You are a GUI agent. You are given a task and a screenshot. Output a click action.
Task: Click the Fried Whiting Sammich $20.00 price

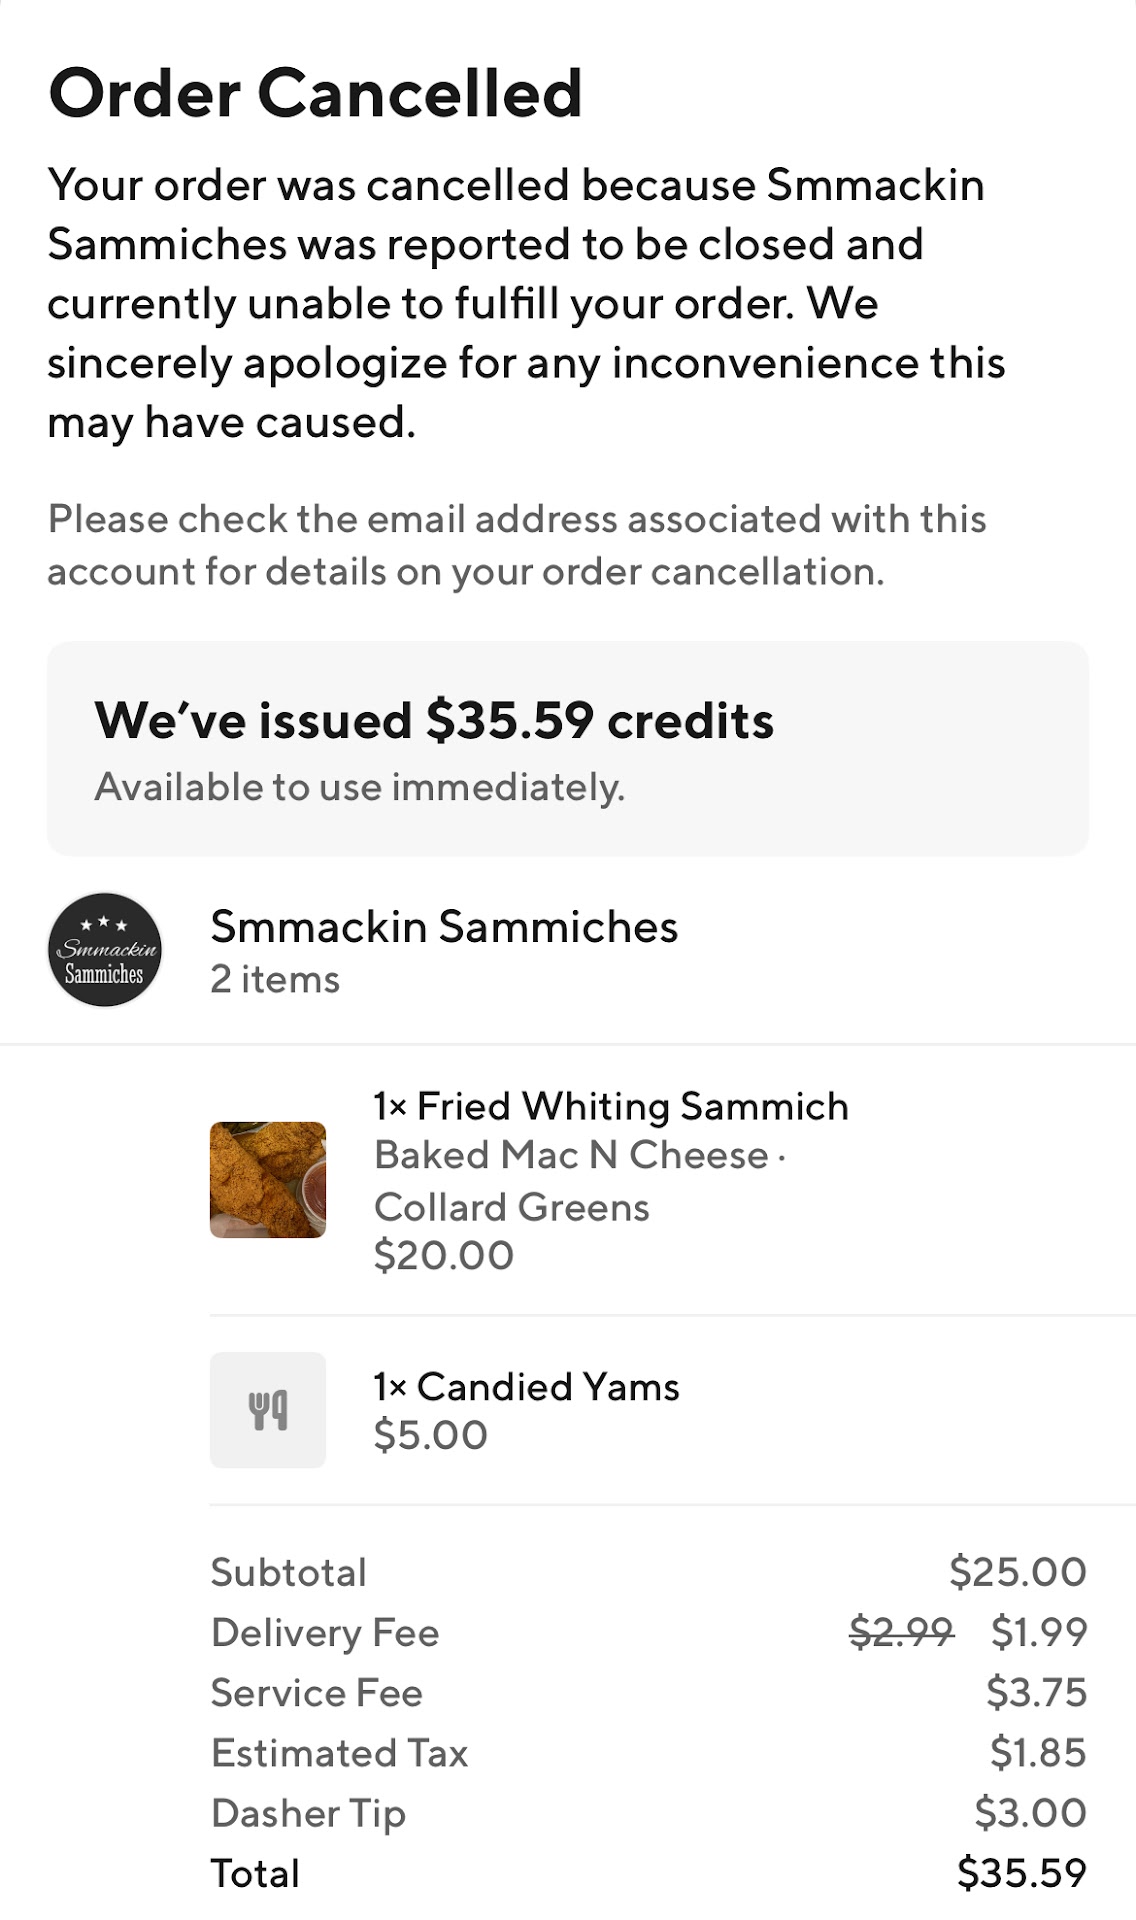[444, 1255]
